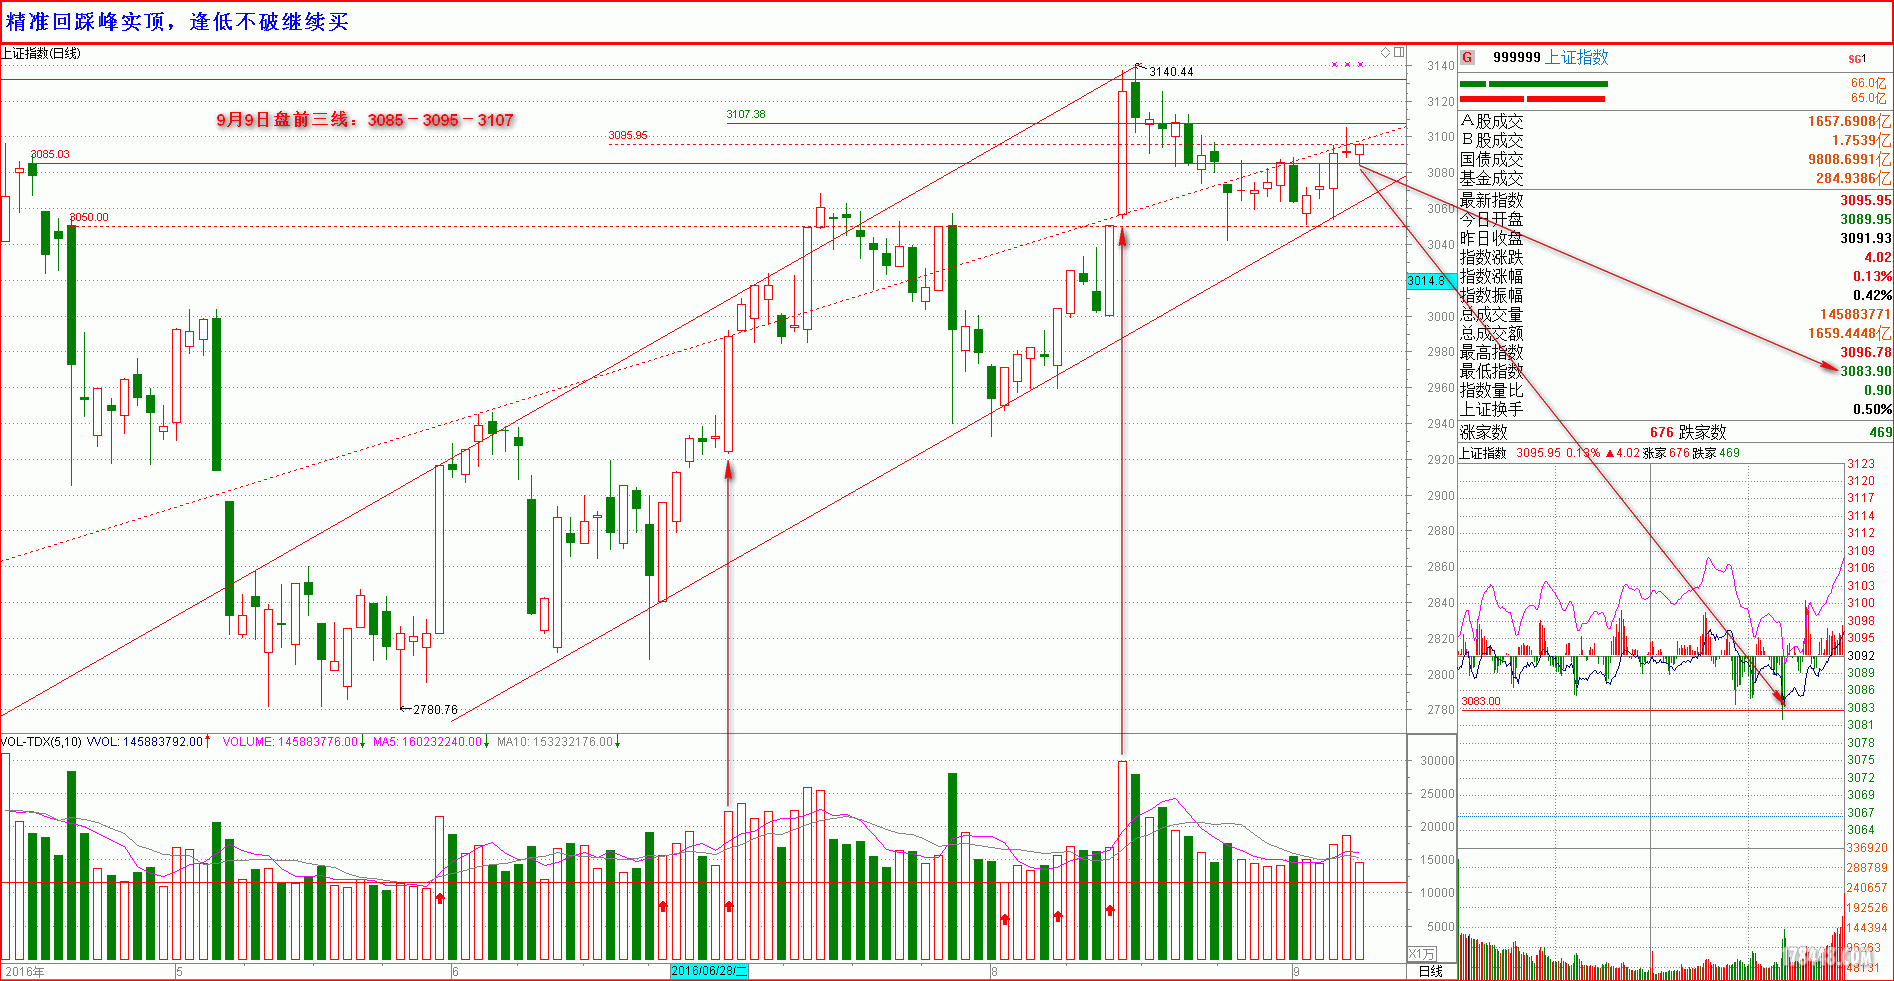1894x981 pixels.
Task: Click the split-window icon atop the chart
Action: (1399, 52)
